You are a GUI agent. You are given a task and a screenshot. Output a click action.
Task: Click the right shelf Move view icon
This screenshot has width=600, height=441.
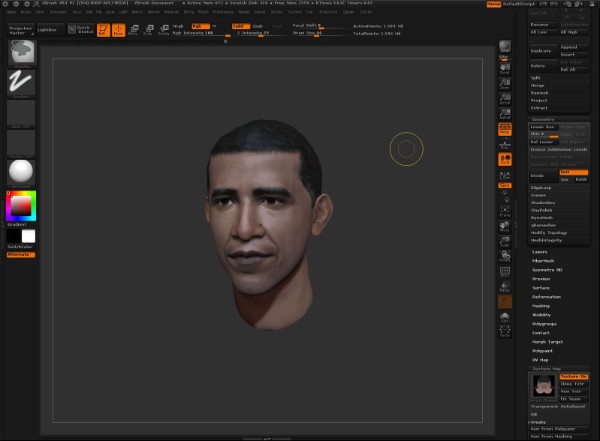pyautogui.click(x=505, y=227)
